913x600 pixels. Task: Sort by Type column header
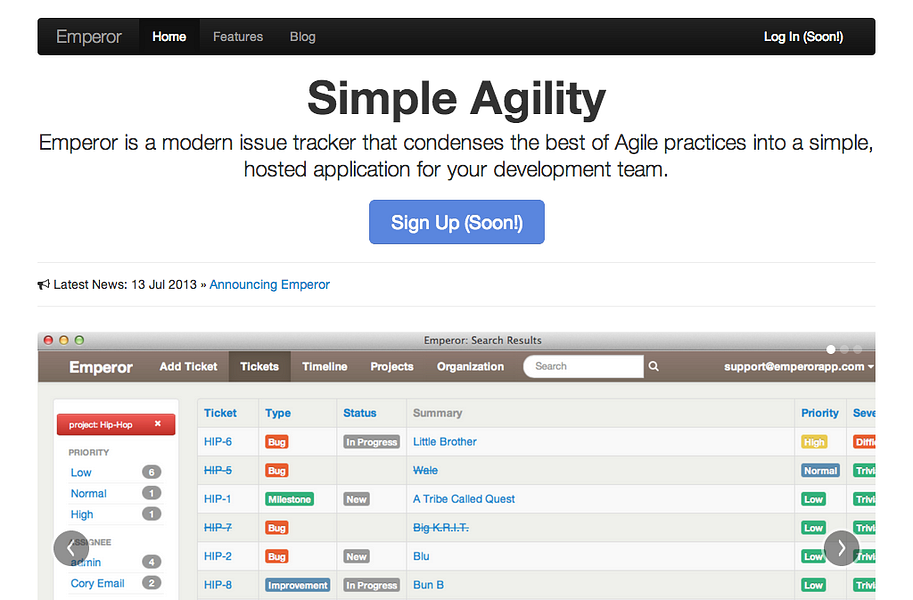(278, 413)
